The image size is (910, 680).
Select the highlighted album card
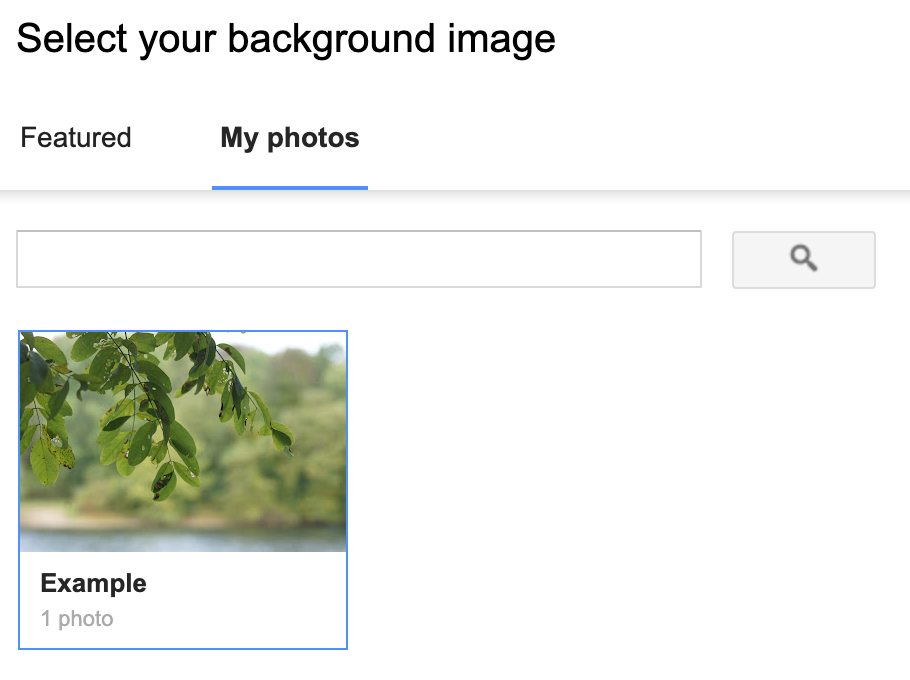point(182,488)
